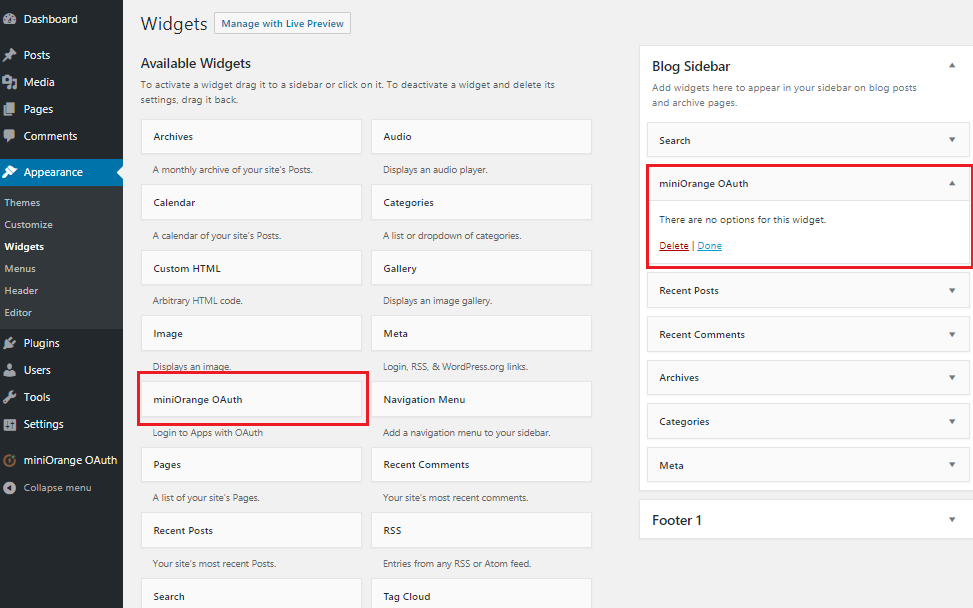Expand the Recent Comments sidebar widget
This screenshot has width=973, height=608.
tap(952, 334)
